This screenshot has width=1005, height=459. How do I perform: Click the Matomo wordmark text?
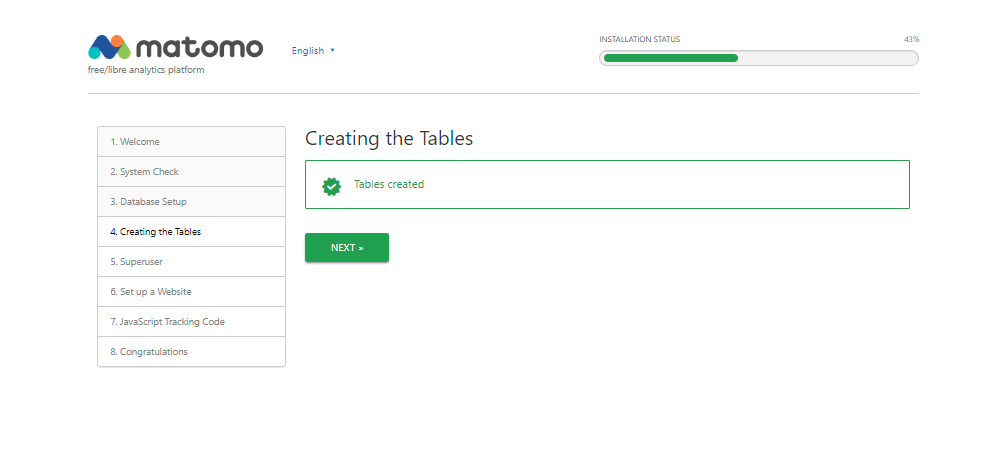(198, 47)
